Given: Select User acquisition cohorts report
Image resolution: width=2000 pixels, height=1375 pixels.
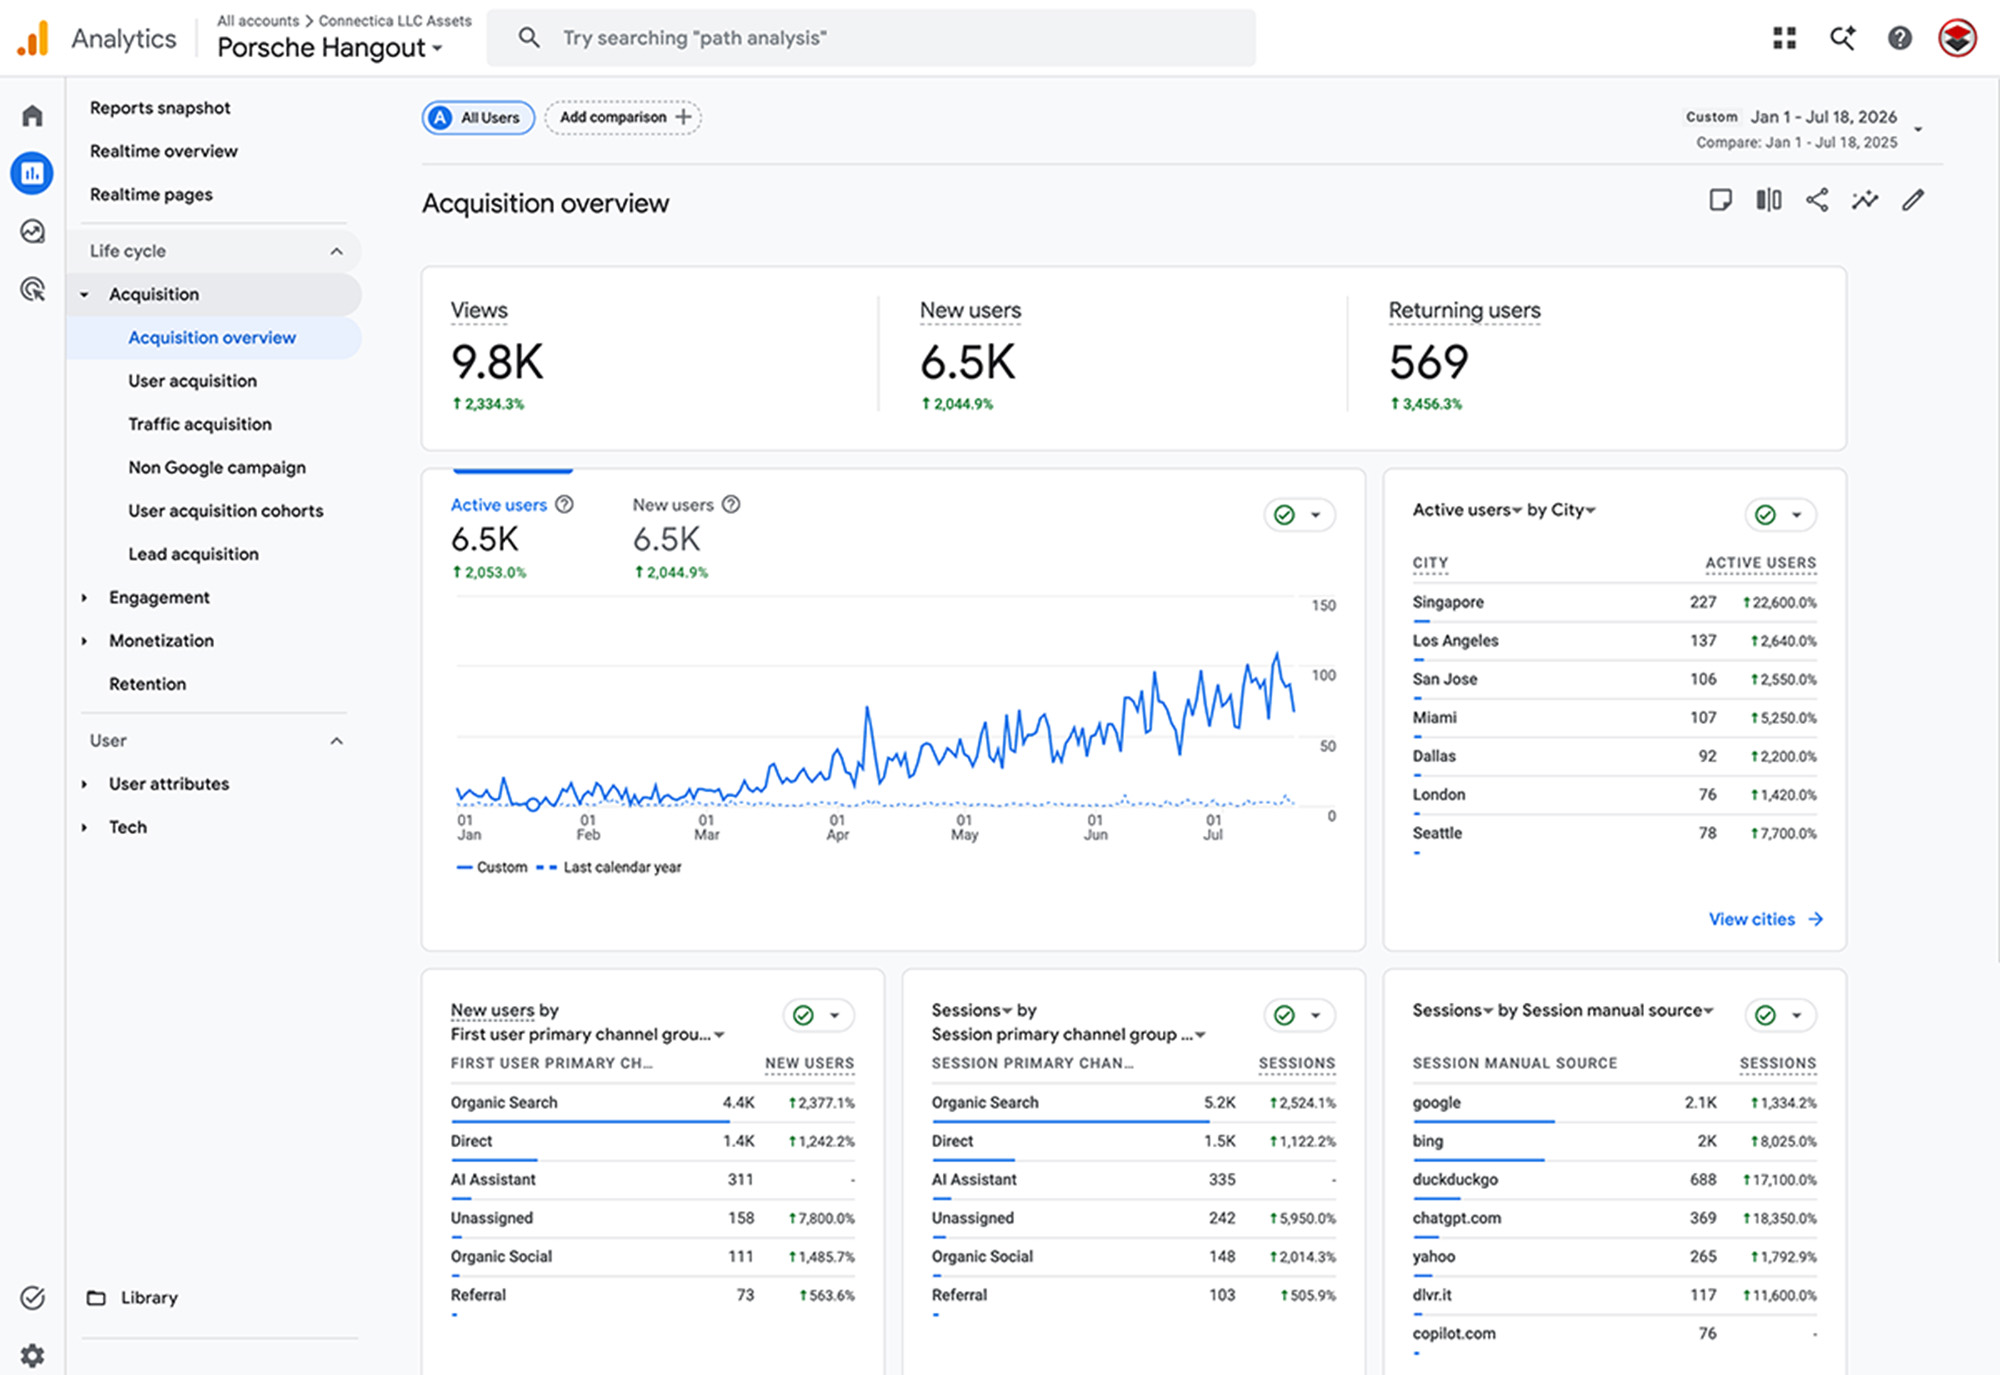Looking at the screenshot, I should [x=226, y=510].
